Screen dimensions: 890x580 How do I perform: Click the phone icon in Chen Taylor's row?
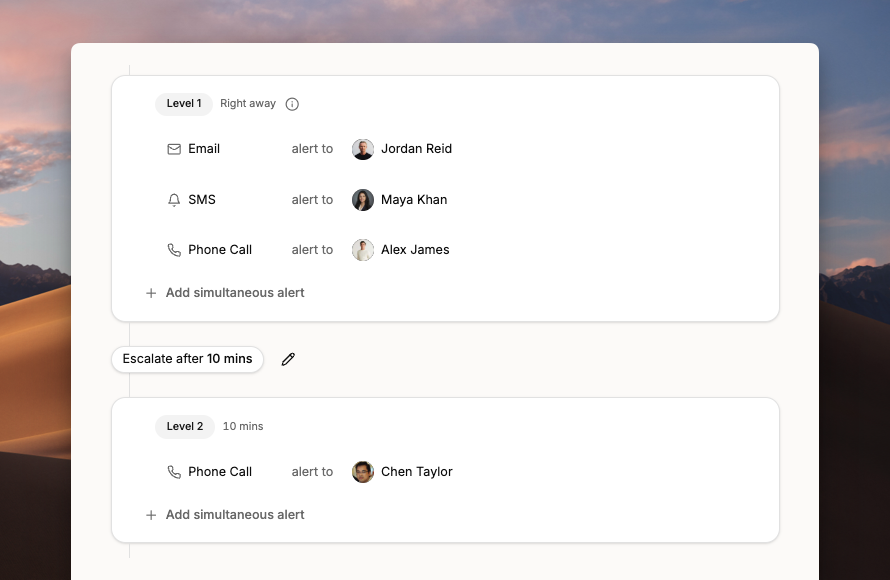coord(174,472)
